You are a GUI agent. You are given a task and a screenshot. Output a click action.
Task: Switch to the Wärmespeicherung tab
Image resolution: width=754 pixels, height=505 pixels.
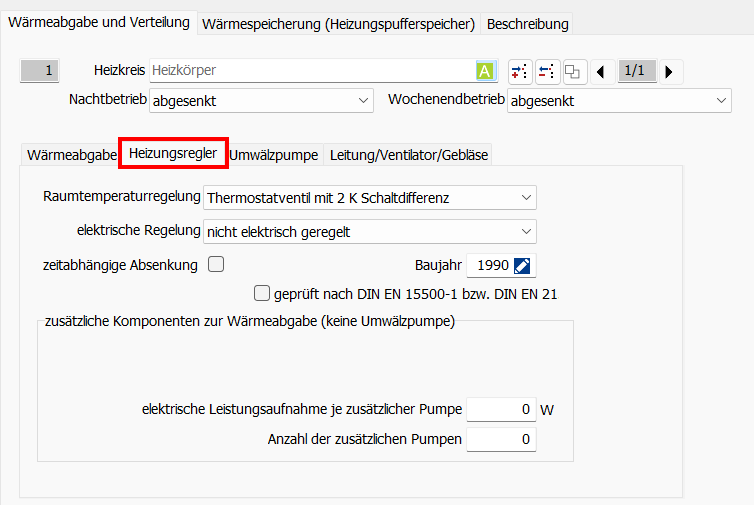[x=340, y=23]
